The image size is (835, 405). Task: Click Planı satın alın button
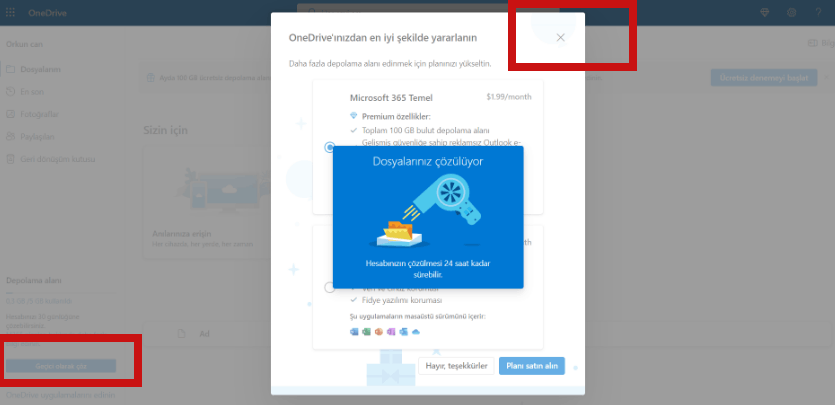tap(531, 366)
